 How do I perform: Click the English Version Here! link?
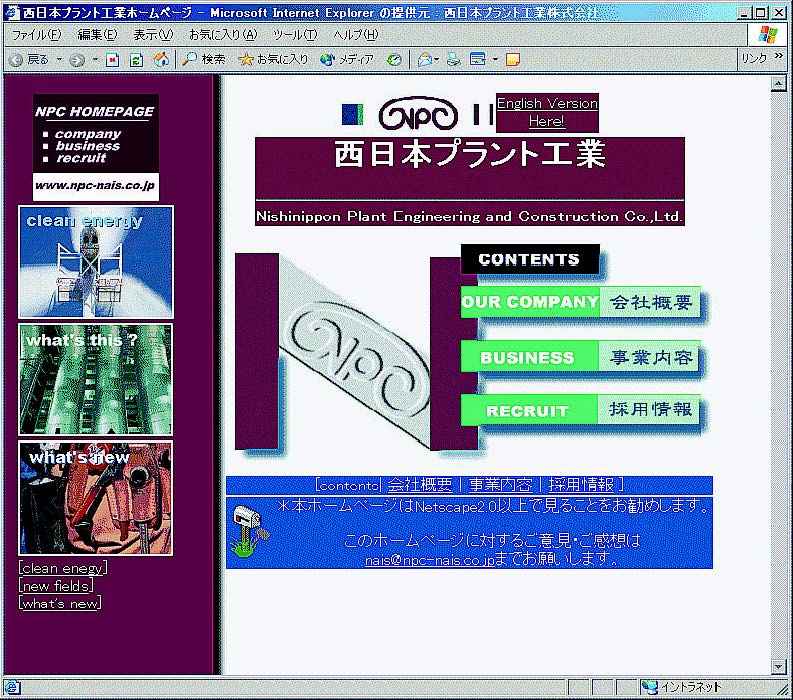pos(547,112)
